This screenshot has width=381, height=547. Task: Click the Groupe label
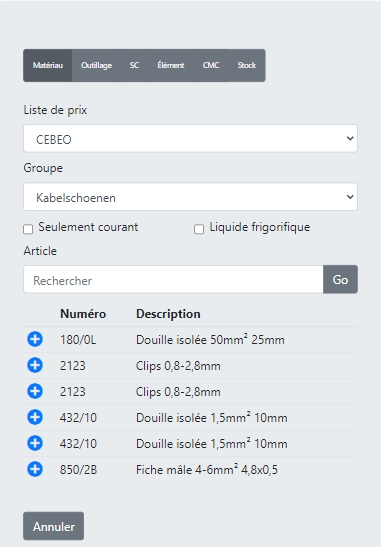click(x=43, y=168)
